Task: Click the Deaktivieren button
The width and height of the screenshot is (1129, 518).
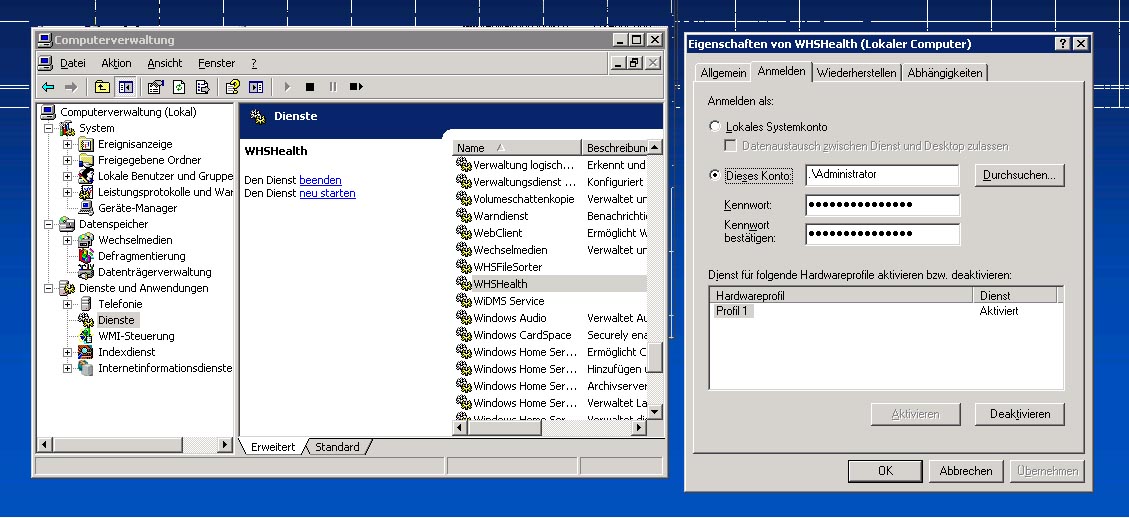Action: click(x=1019, y=414)
